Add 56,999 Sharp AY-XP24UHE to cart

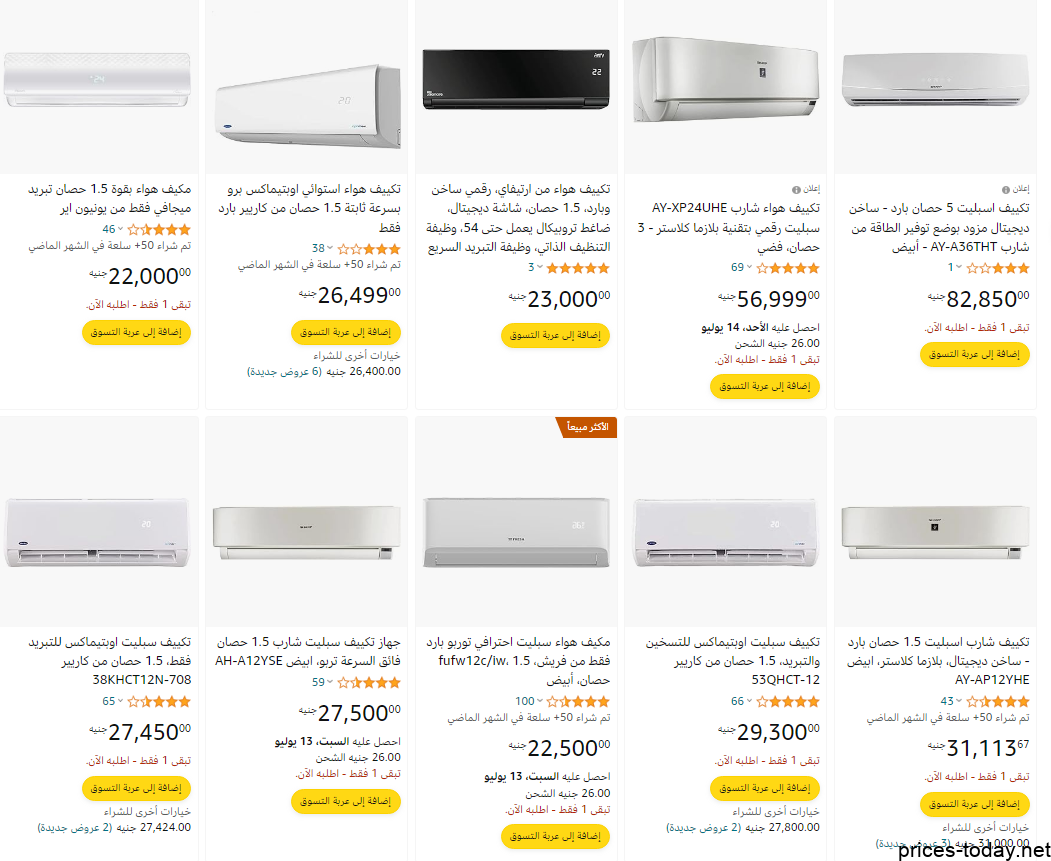pyautogui.click(x=765, y=386)
